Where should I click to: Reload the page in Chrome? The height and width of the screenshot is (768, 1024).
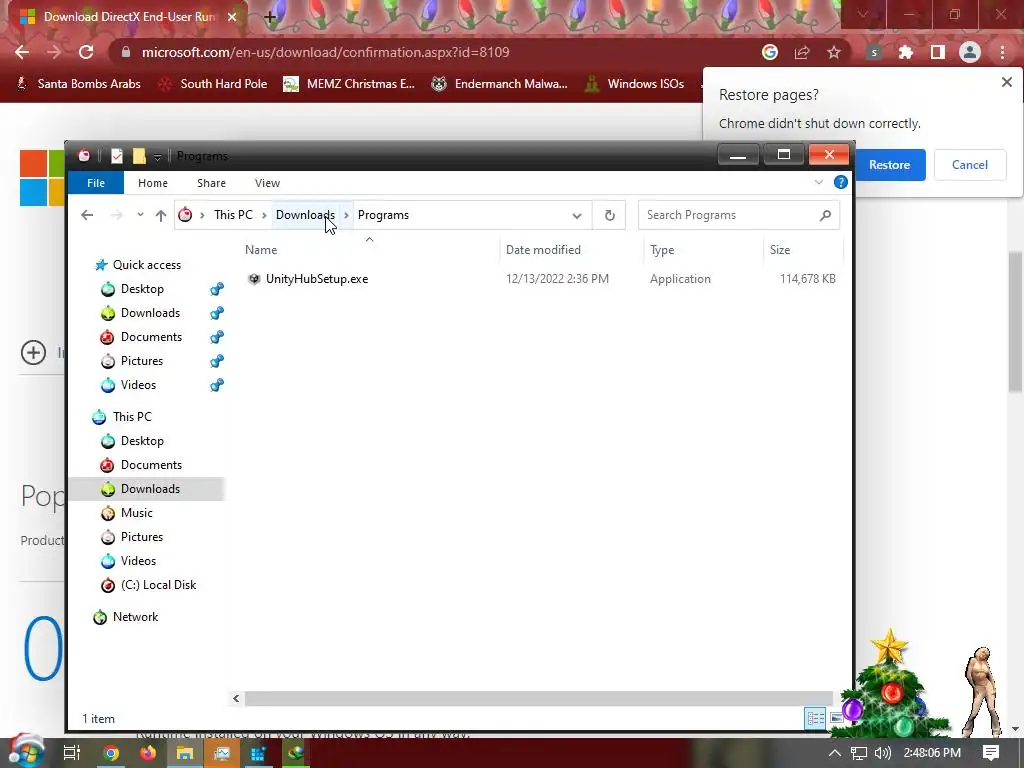[x=86, y=52]
